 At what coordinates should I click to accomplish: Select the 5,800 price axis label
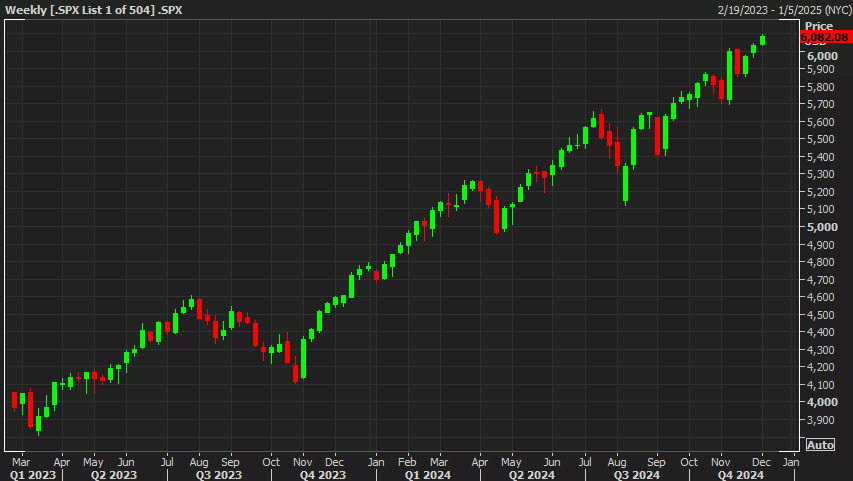[821, 87]
